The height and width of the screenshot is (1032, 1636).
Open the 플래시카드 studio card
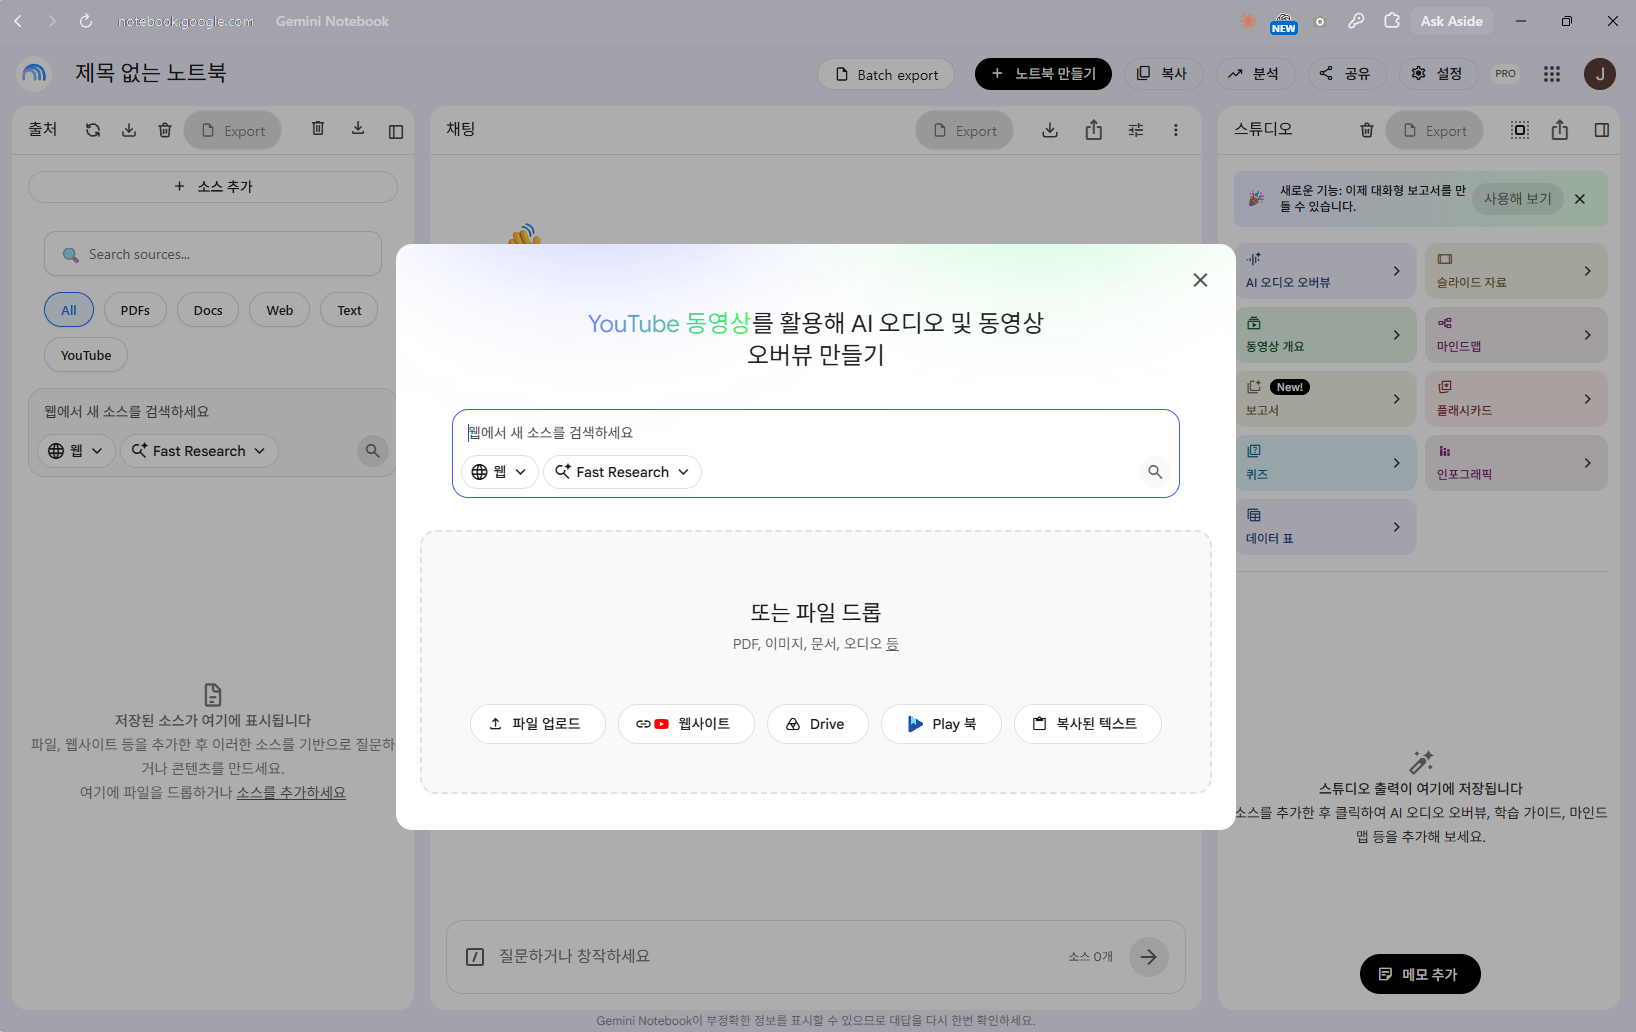tap(1516, 399)
